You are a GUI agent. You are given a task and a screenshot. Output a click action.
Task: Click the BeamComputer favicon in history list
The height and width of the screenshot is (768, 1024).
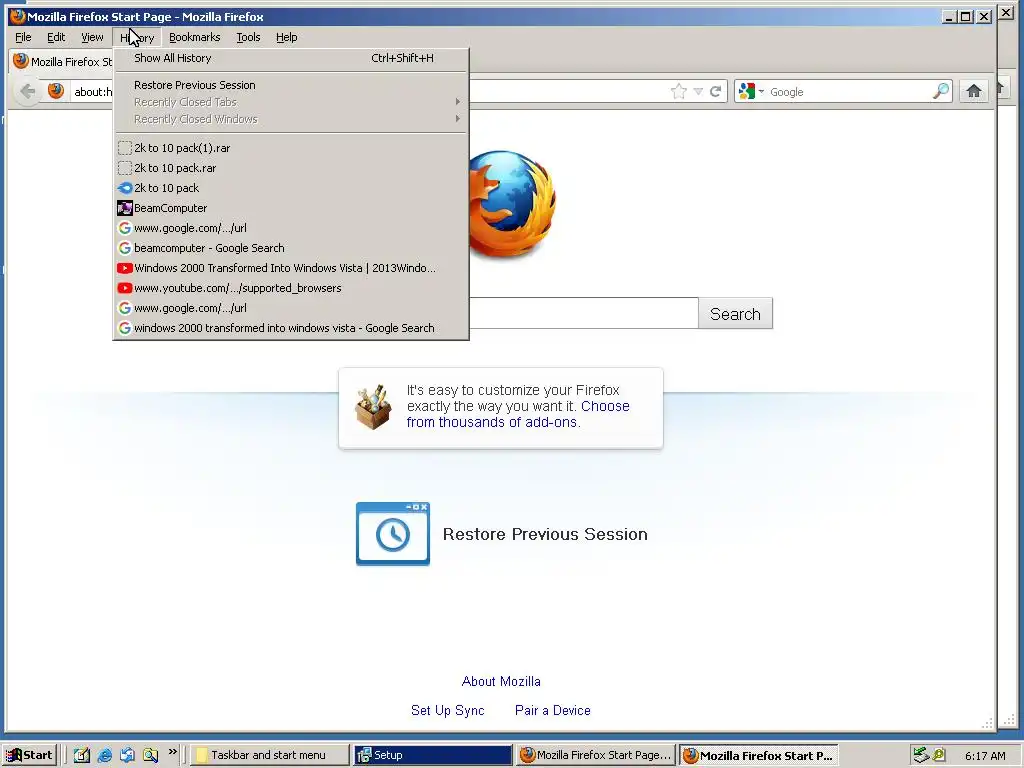[x=124, y=208]
